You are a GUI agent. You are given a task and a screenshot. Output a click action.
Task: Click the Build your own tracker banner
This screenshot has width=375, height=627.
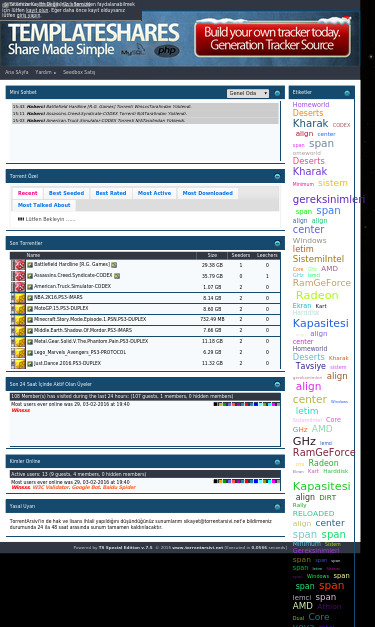(x=272, y=39)
